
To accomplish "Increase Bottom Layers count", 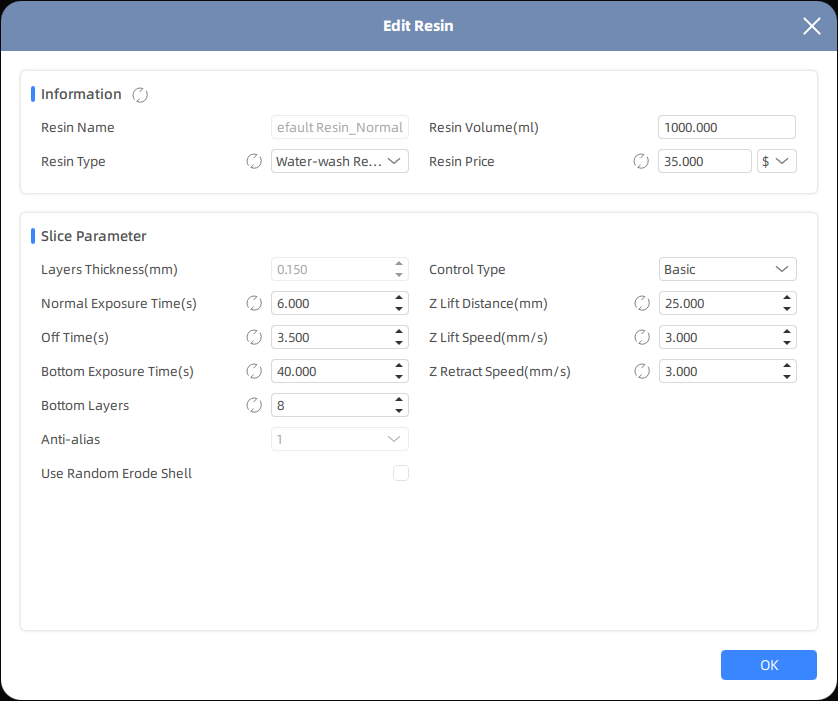I will [399, 400].
